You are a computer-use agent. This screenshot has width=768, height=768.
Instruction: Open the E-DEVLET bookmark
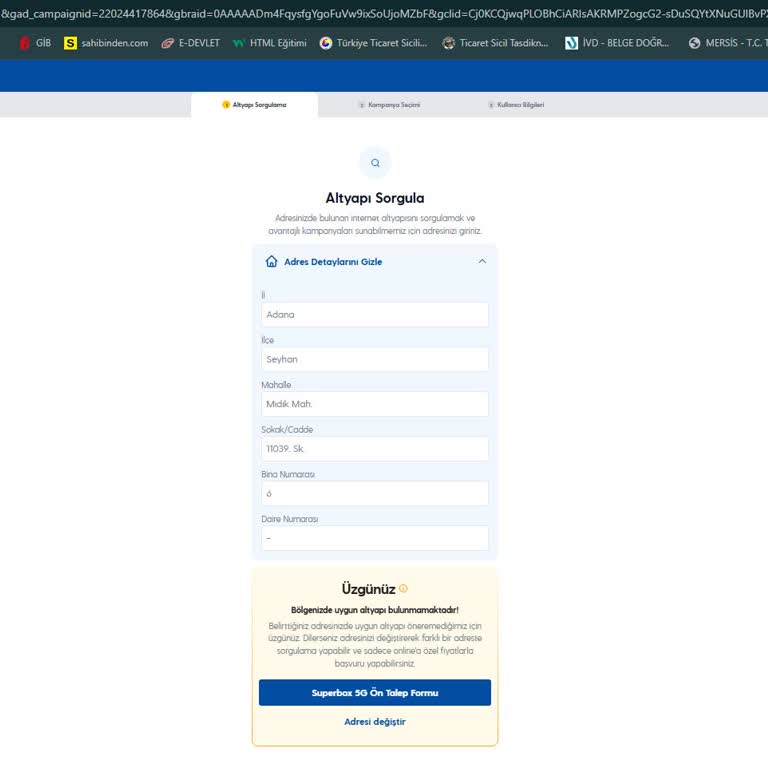tap(191, 43)
